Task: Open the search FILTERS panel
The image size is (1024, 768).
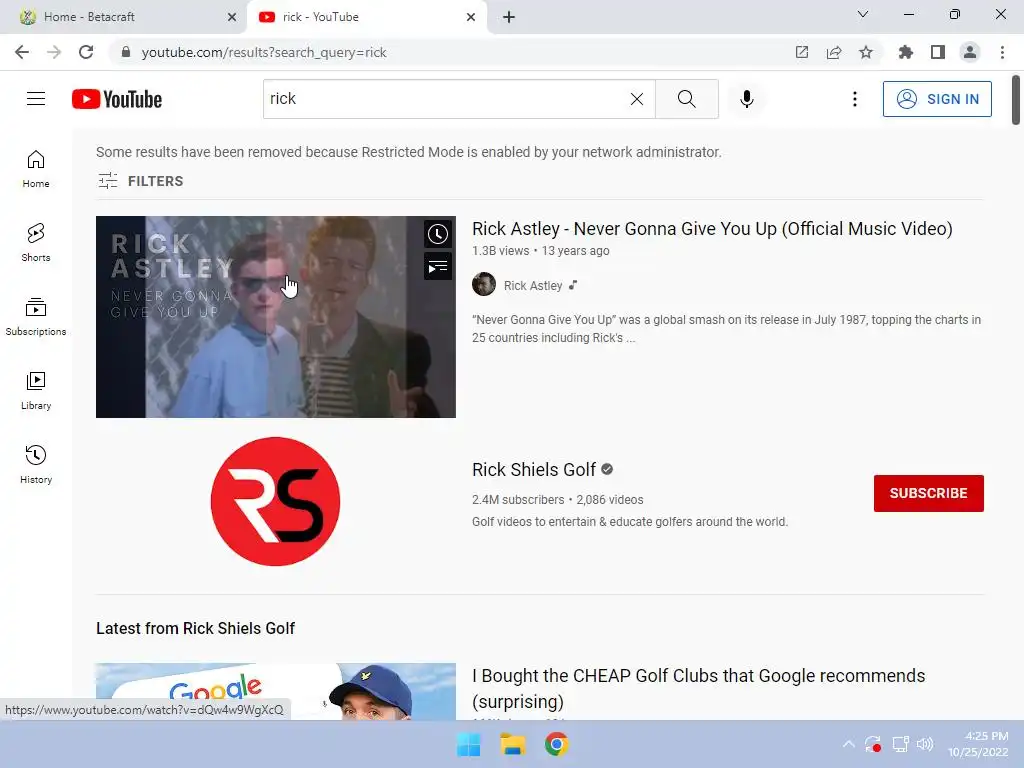Action: coord(140,181)
